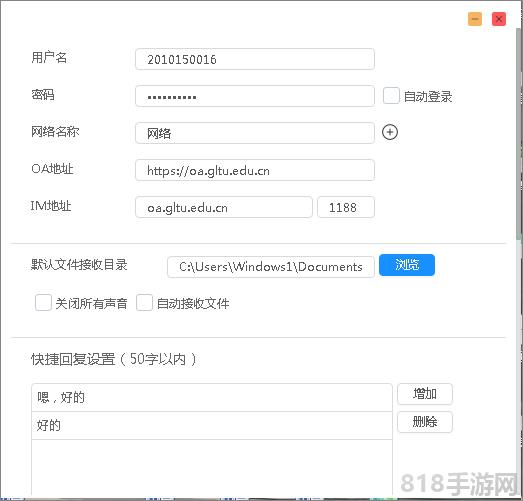
Task: Select the 网络名称 network name field
Action: click(x=255, y=133)
